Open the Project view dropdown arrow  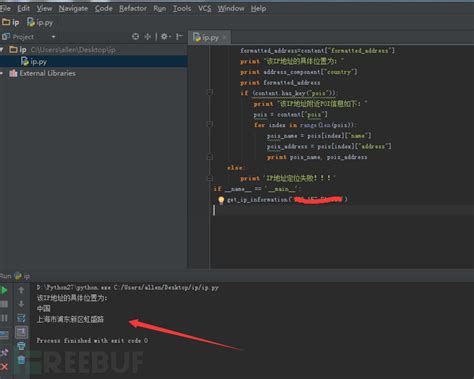click(53, 37)
